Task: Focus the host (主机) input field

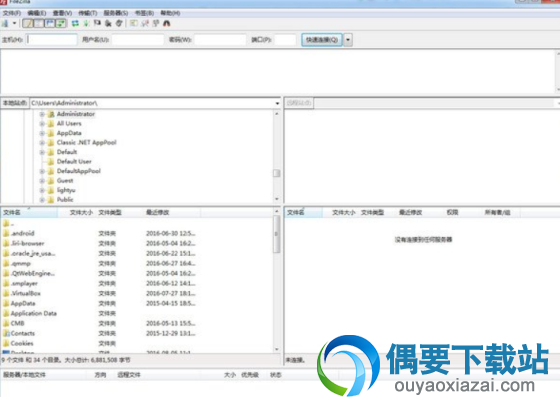Action: (52, 40)
